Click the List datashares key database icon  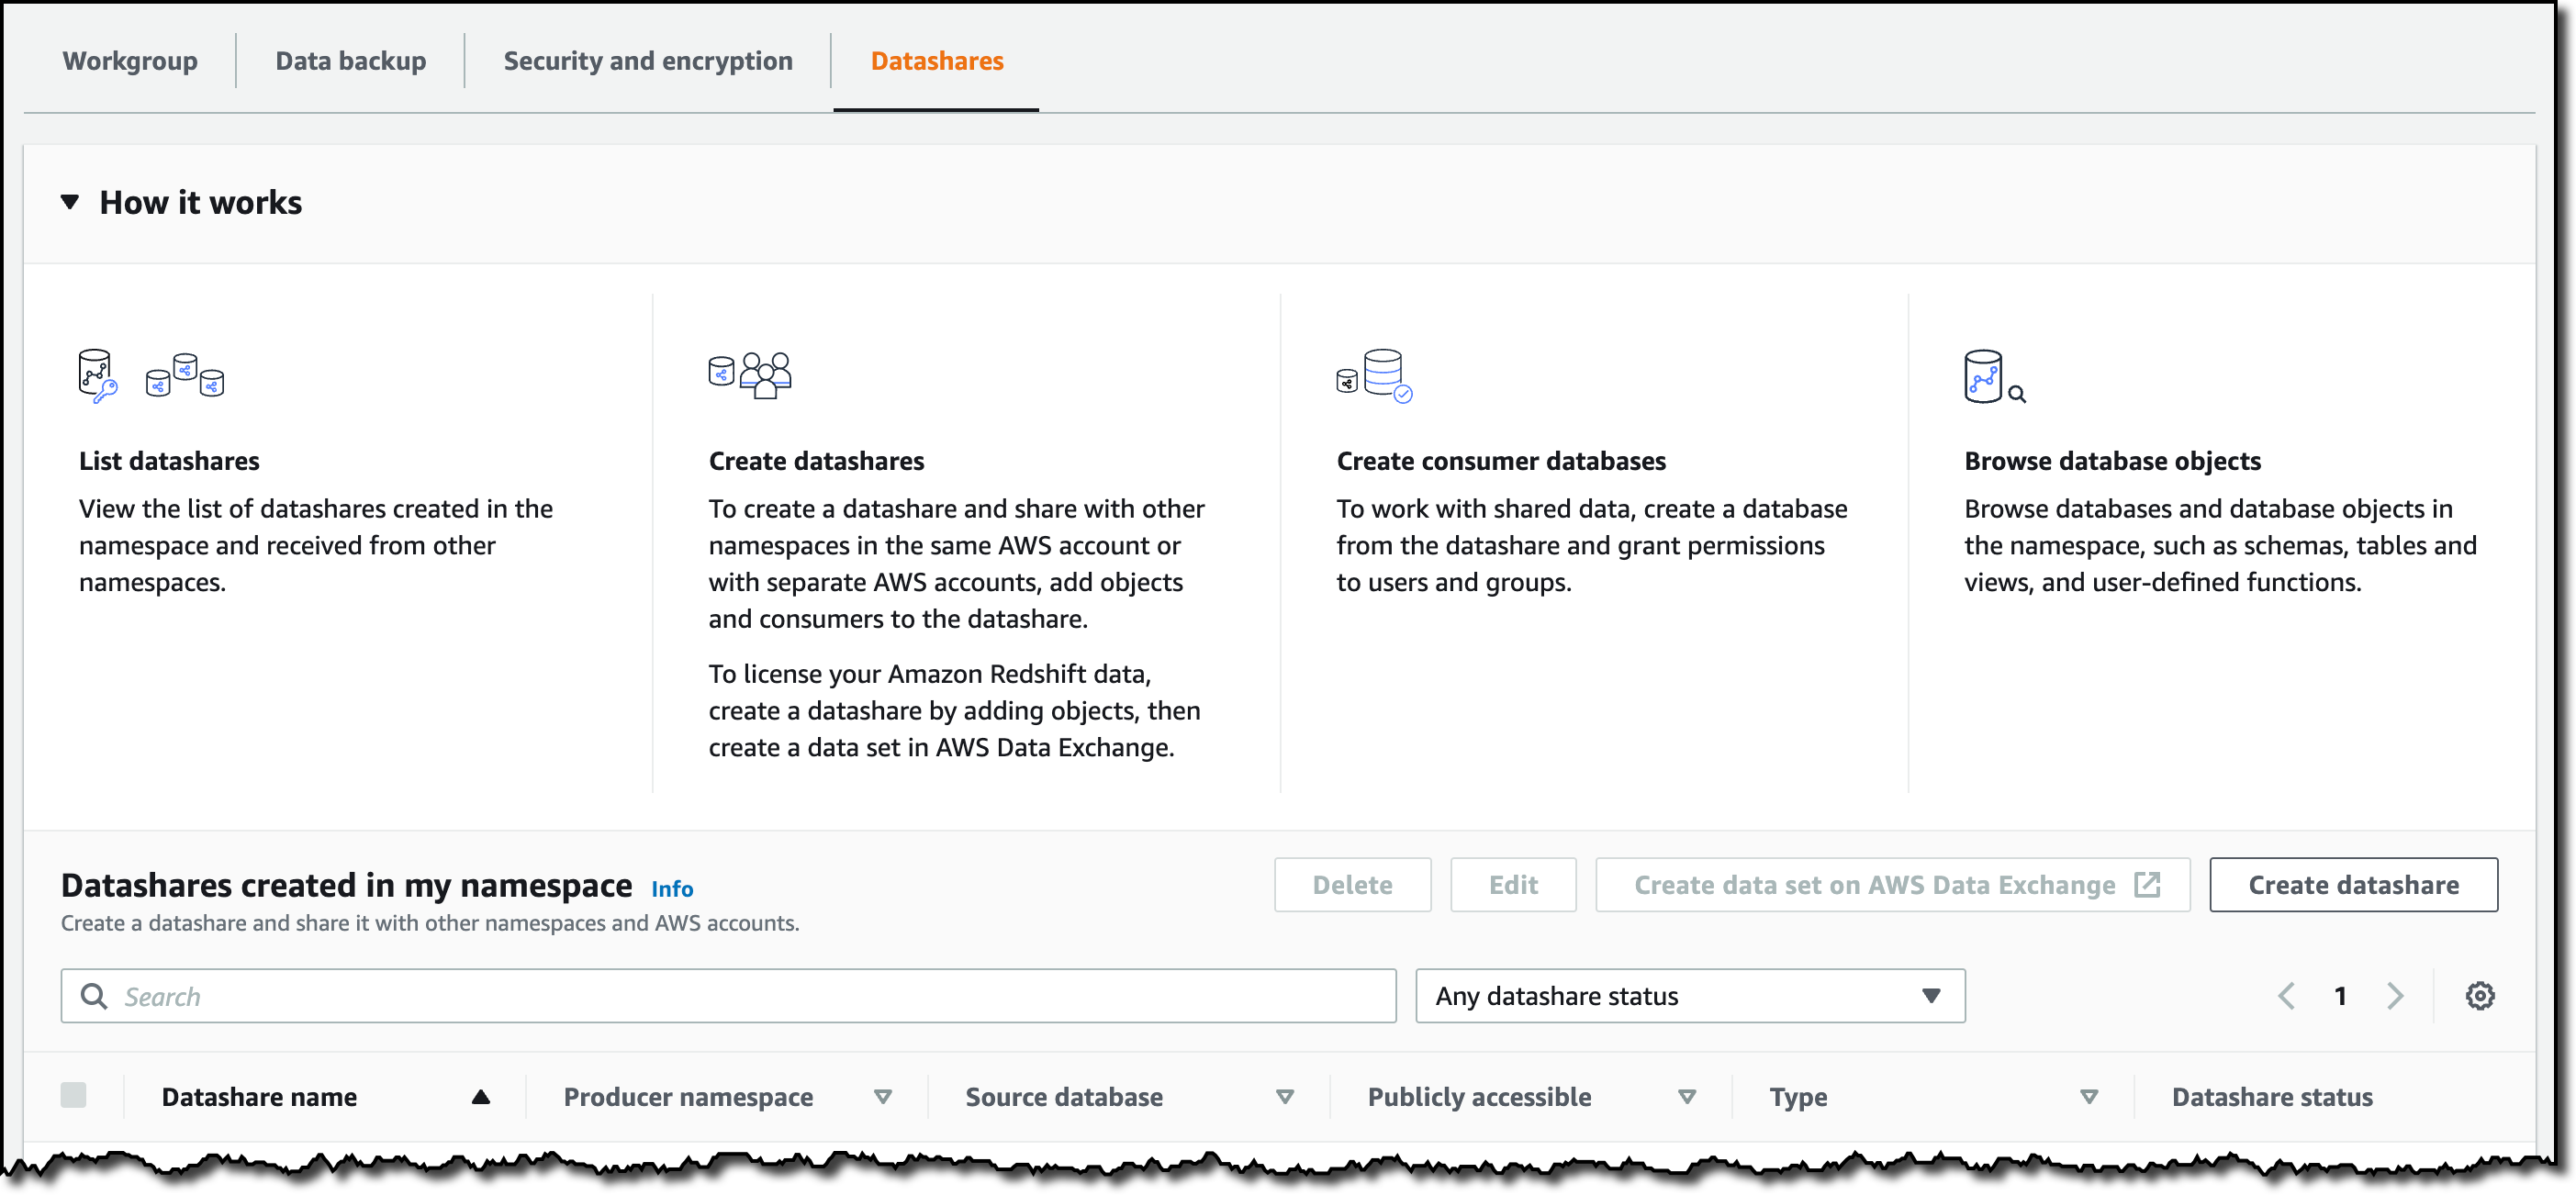point(98,376)
